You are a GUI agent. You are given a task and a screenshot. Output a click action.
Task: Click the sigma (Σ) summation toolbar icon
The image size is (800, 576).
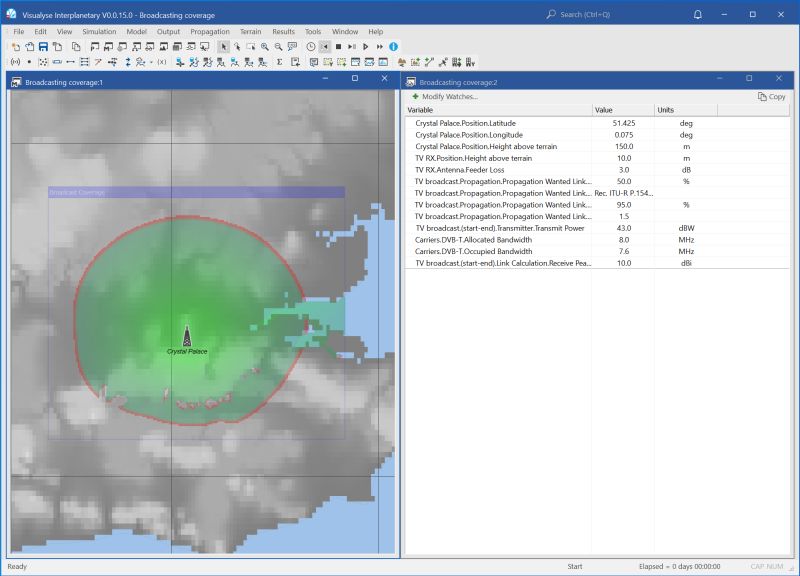tap(278, 62)
